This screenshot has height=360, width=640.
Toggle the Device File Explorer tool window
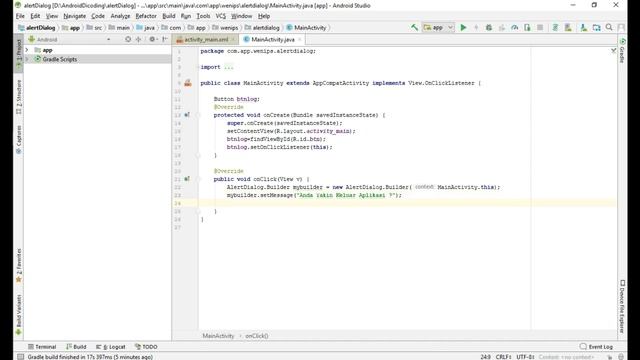point(622,306)
